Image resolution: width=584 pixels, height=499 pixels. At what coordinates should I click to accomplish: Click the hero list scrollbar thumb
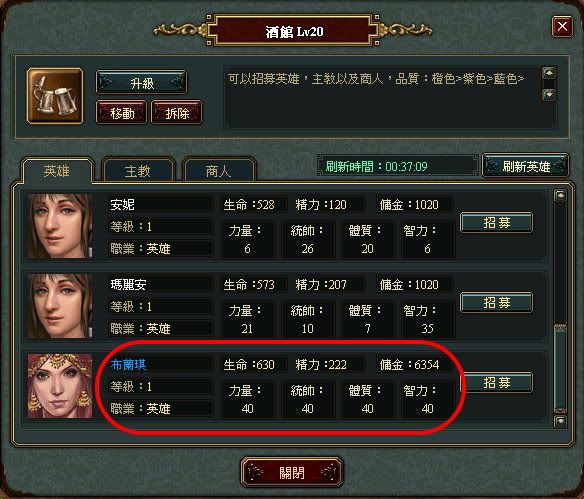point(560,368)
